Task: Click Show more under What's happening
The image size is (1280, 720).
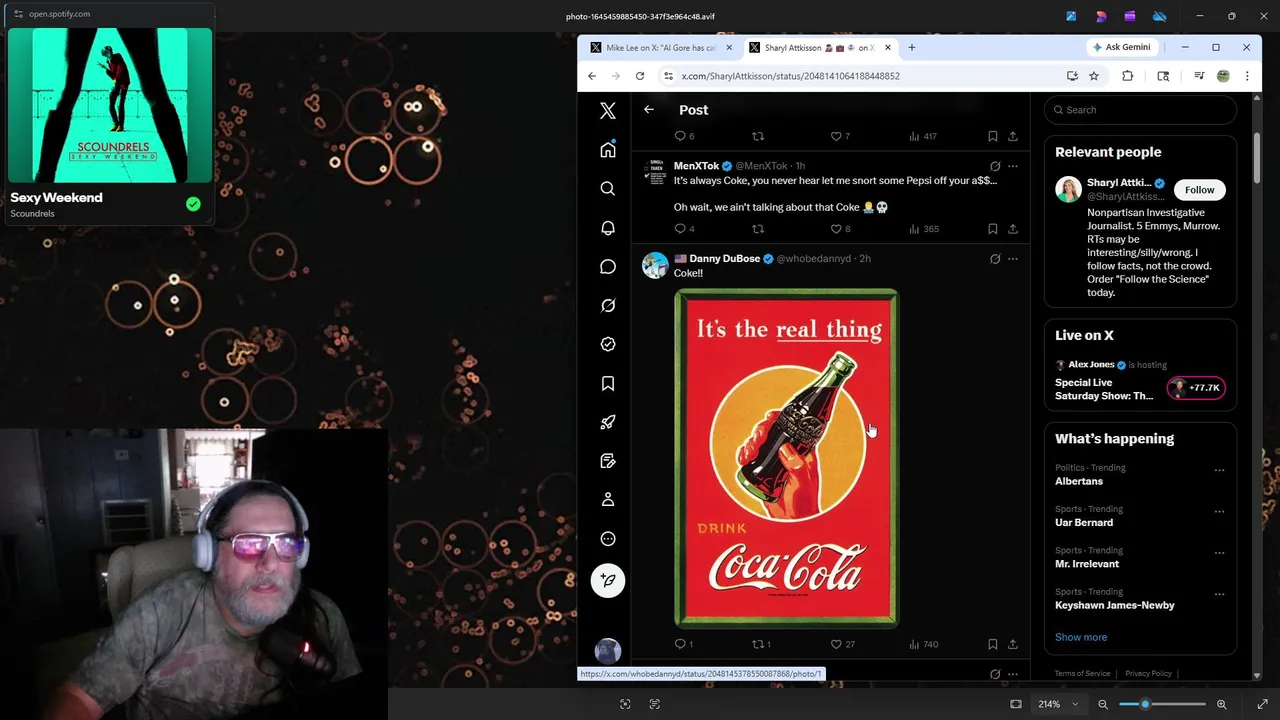Action: pyautogui.click(x=1080, y=637)
